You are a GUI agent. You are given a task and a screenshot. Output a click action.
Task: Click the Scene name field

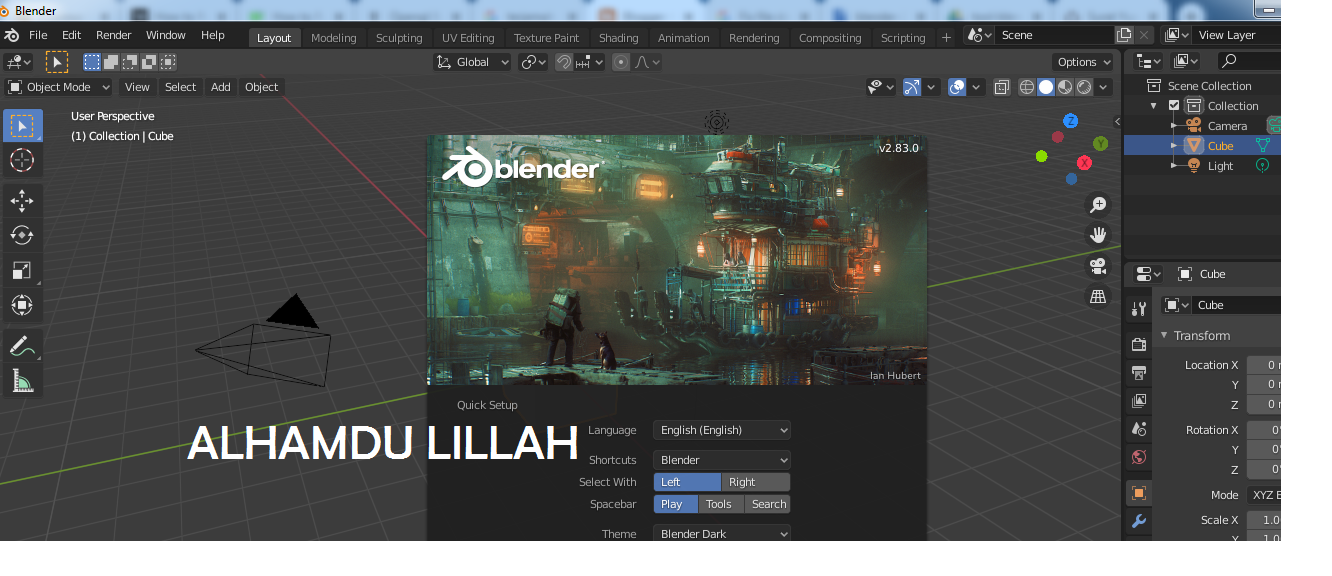click(1055, 35)
